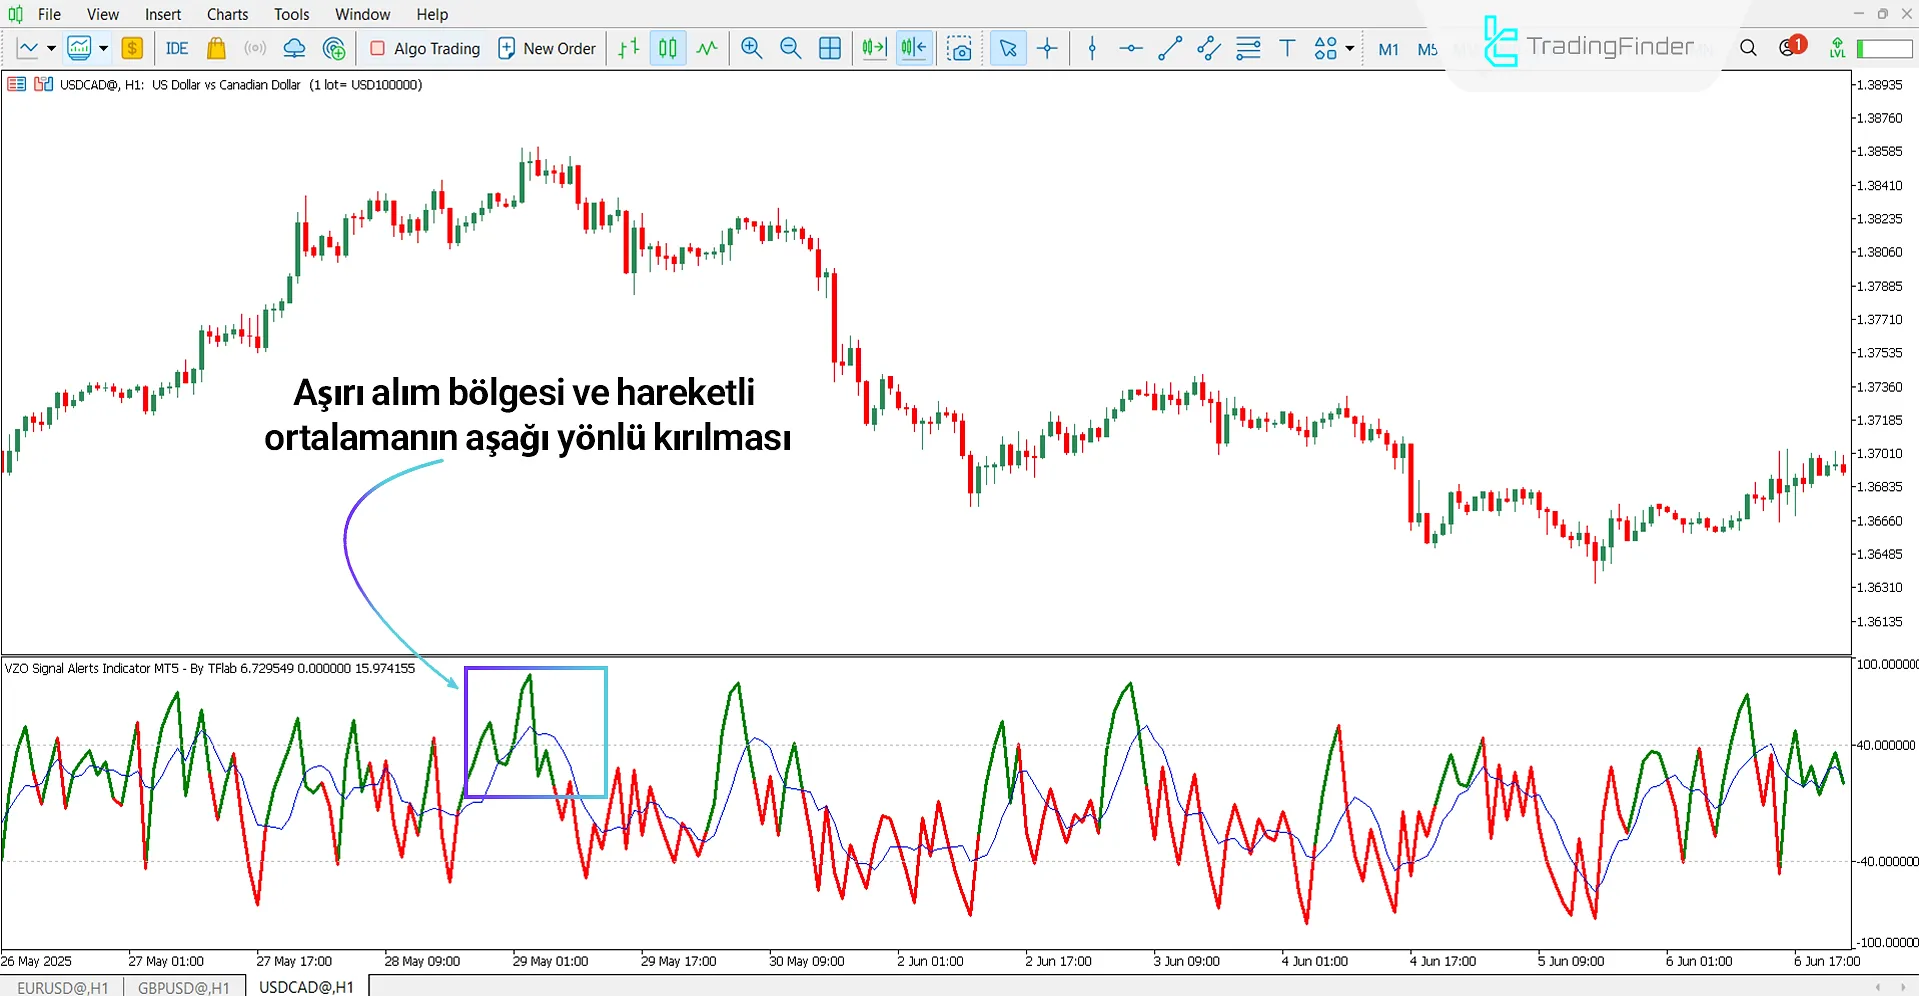Draw a trend line on the chart

(1170, 48)
